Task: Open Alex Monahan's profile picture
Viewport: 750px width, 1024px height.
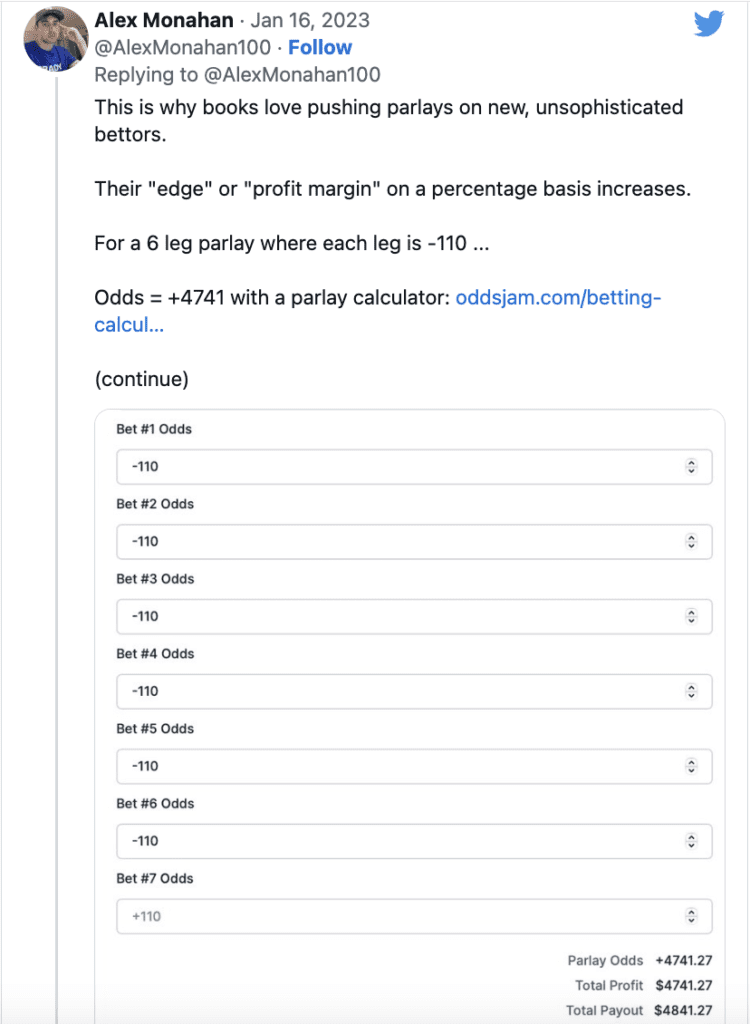Action: click(56, 39)
